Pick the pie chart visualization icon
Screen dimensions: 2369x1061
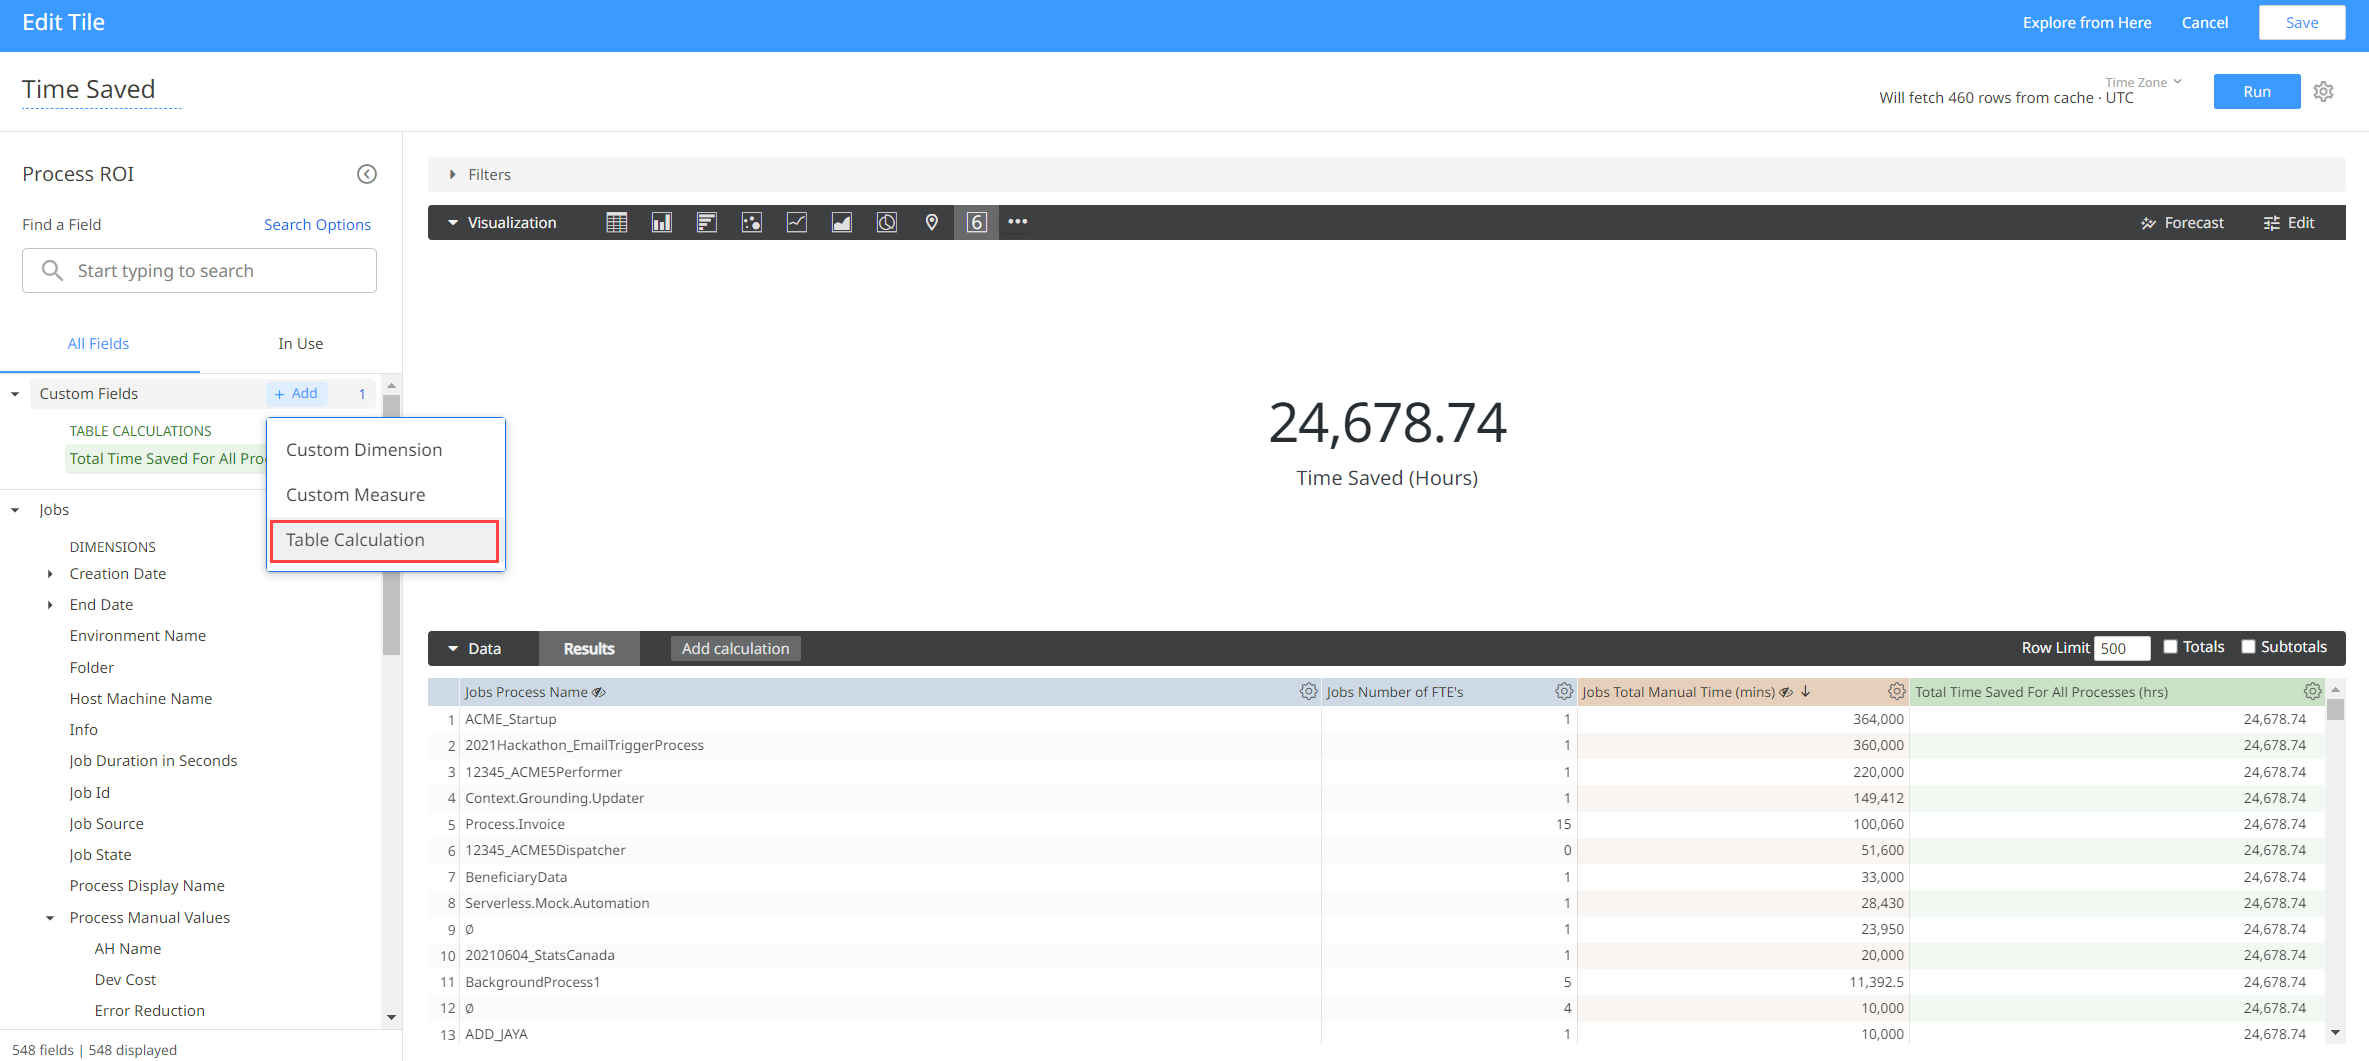(x=886, y=223)
